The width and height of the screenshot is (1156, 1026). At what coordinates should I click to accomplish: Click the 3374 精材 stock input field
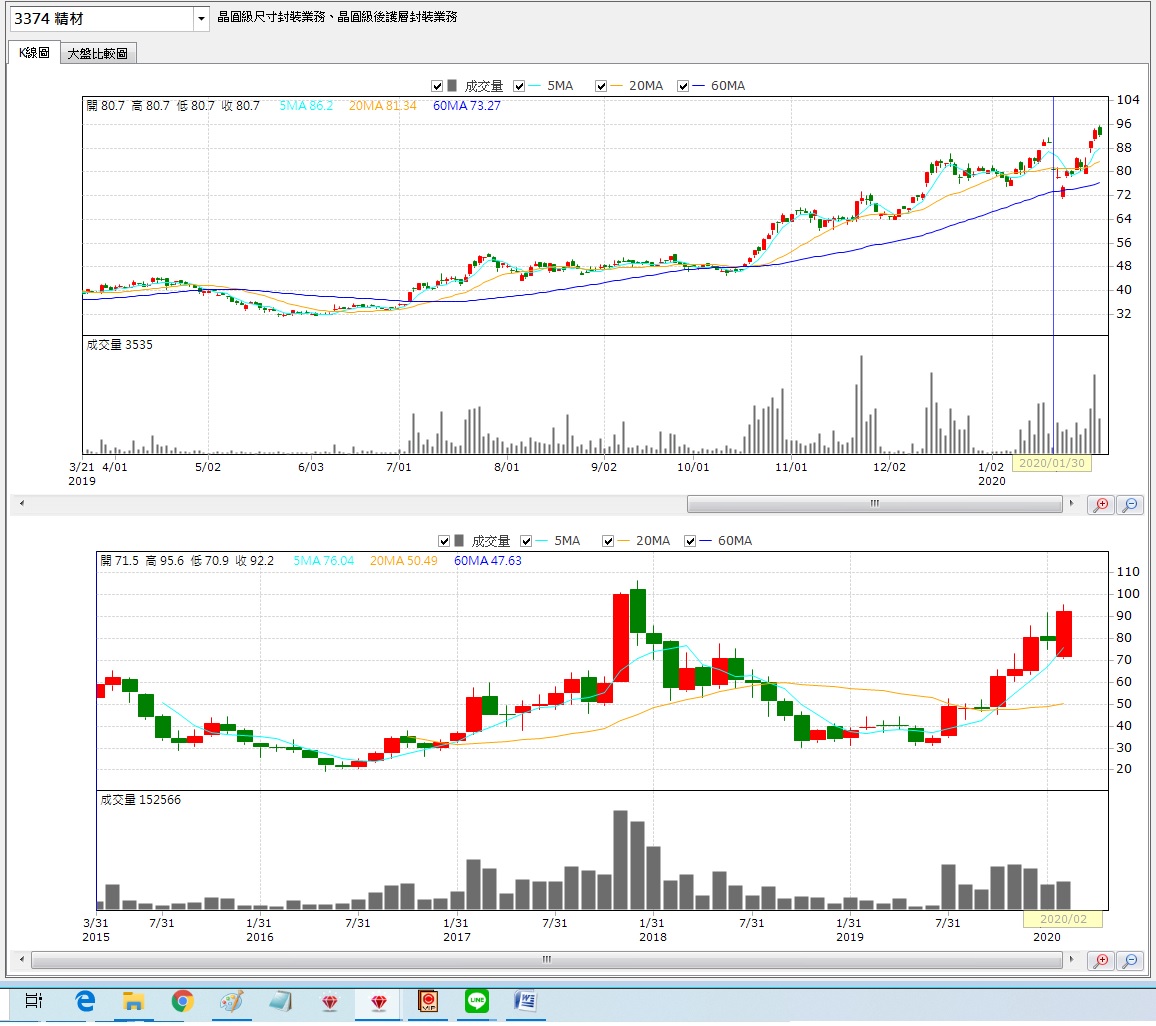100,19
